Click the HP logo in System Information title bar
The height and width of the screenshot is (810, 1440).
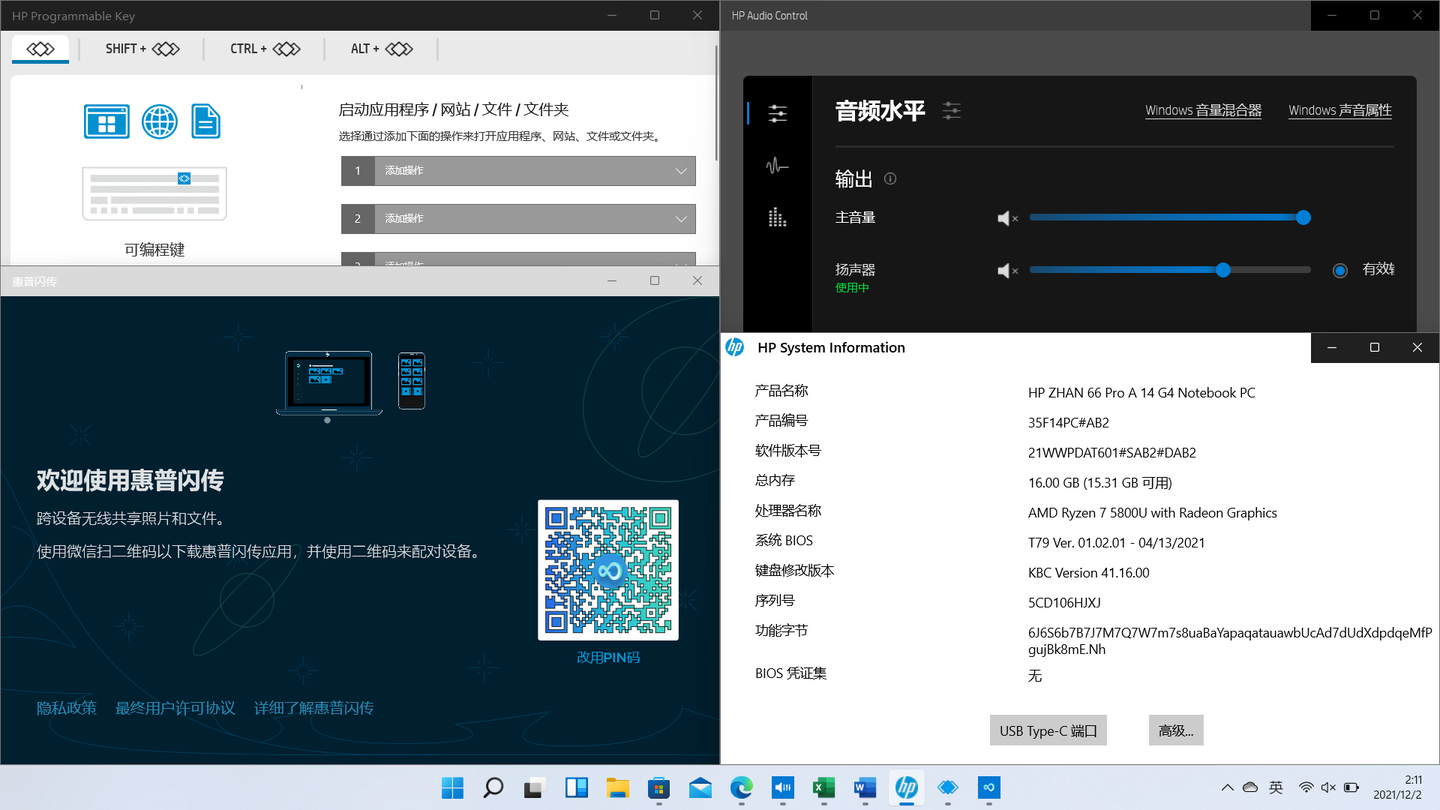click(x=735, y=347)
